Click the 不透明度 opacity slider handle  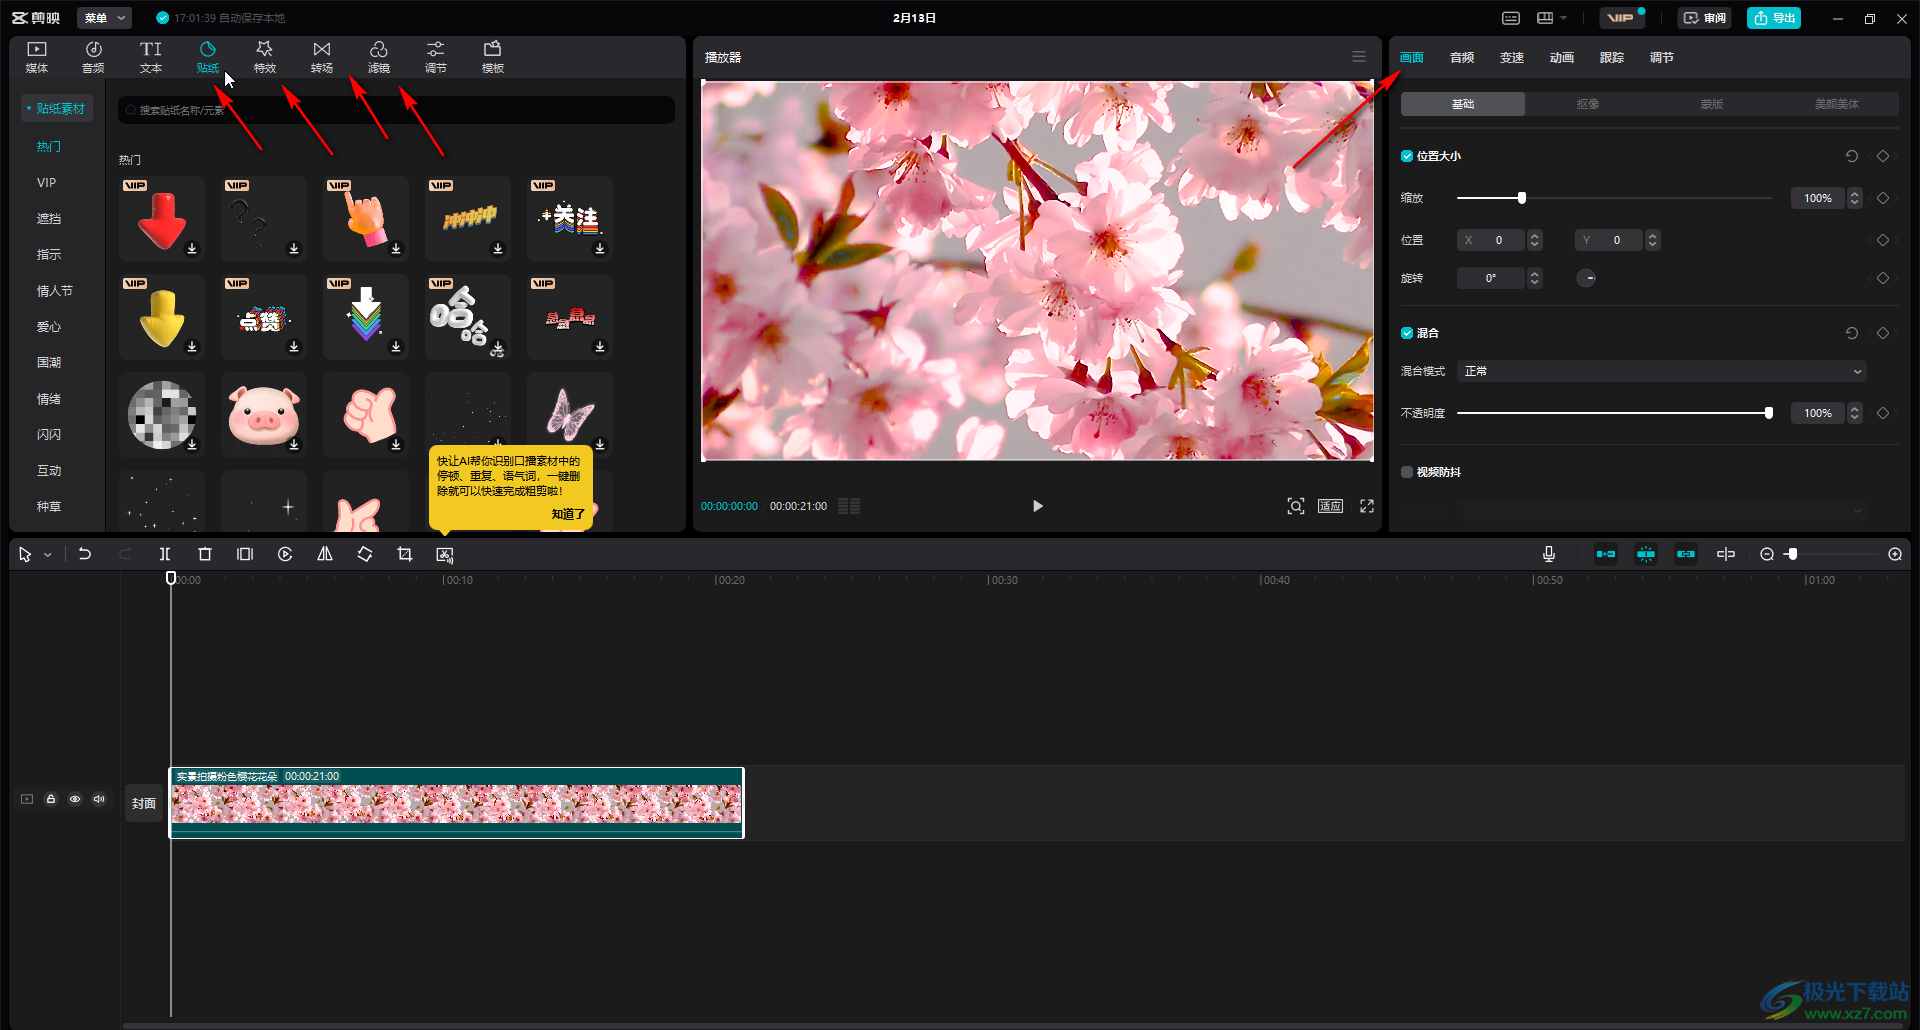coord(1768,413)
